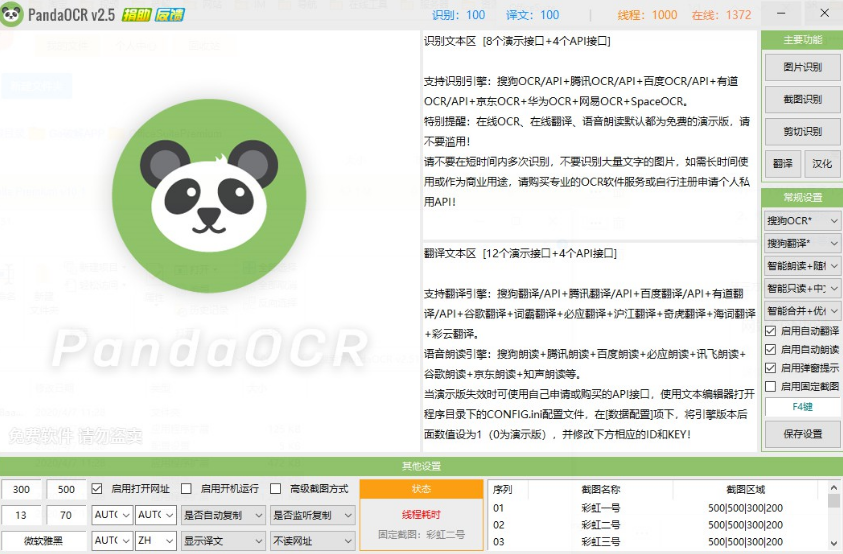Click the 固定截图: 彩虹二号 status text
Viewport: 843px width, 554px height.
(422, 535)
